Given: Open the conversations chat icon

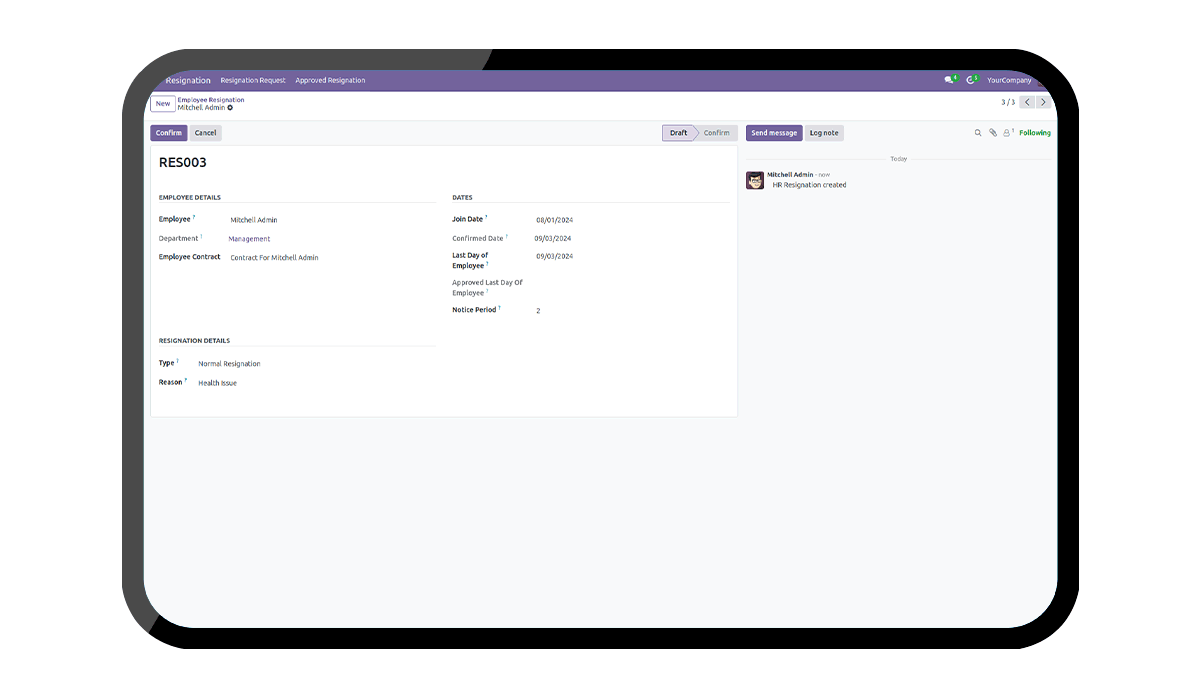Looking at the screenshot, I should click(949, 80).
